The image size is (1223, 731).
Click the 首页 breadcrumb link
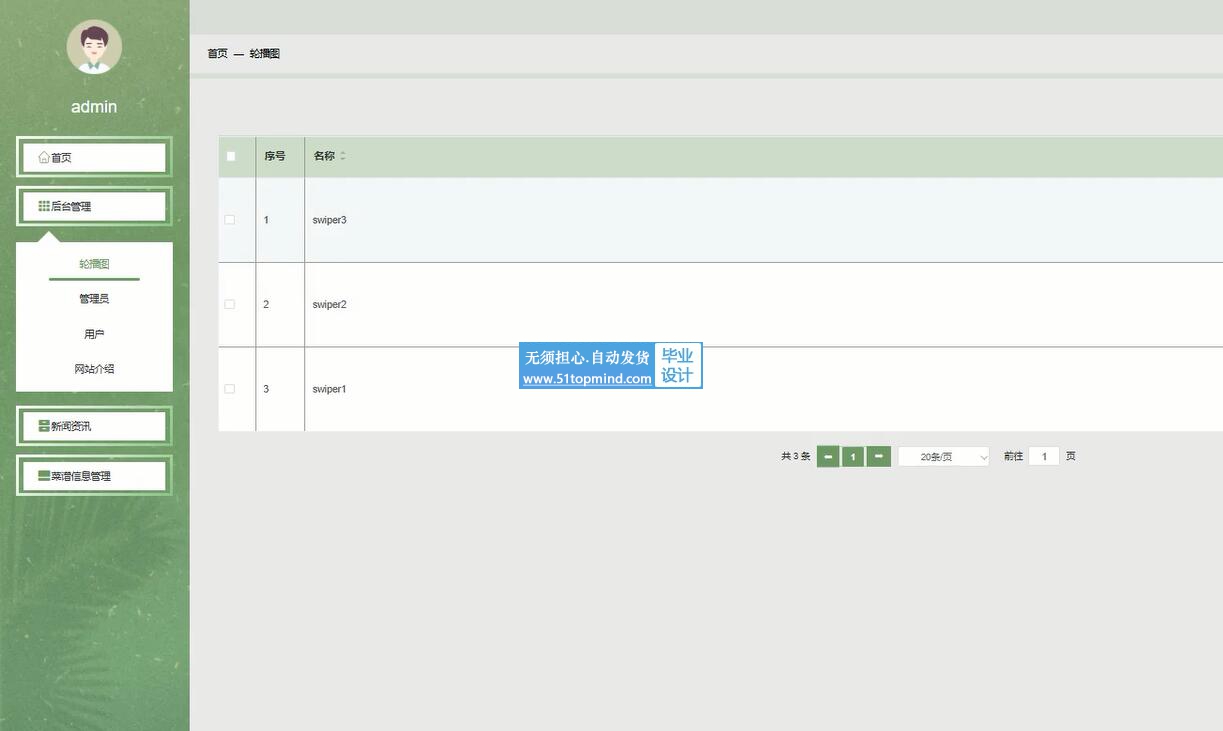(x=217, y=53)
